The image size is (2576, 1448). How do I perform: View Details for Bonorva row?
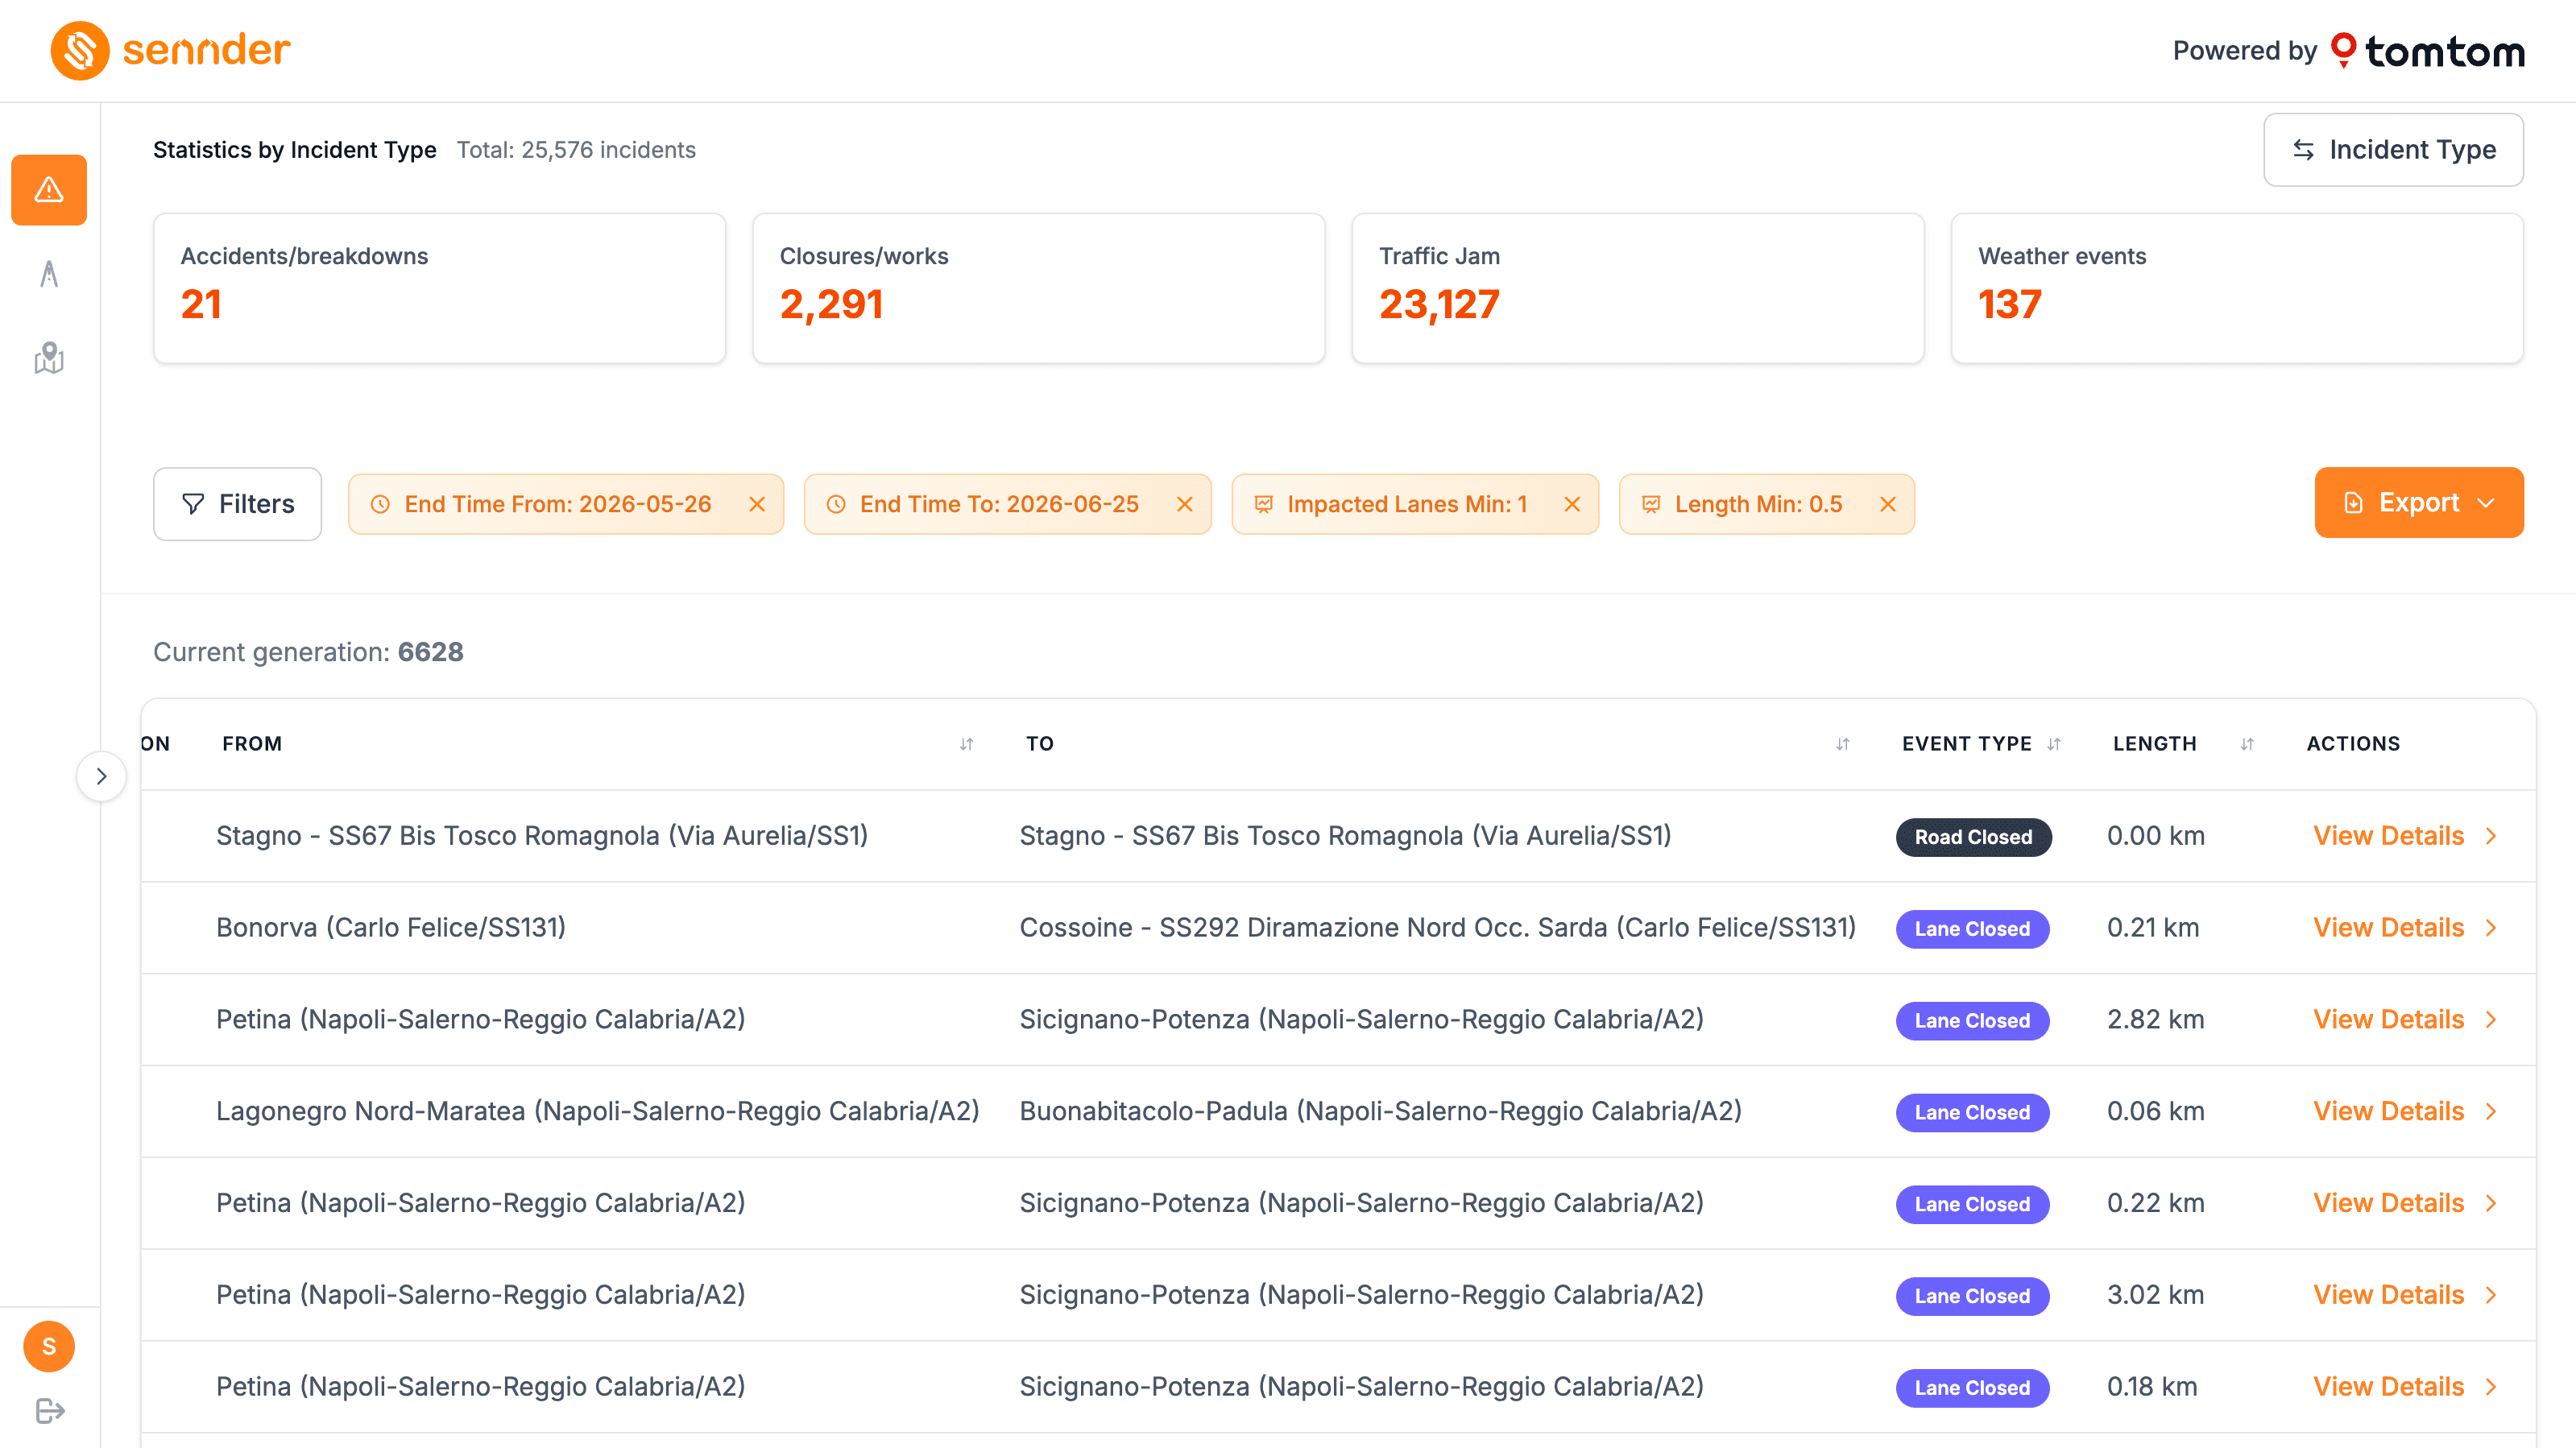coord(2405,928)
